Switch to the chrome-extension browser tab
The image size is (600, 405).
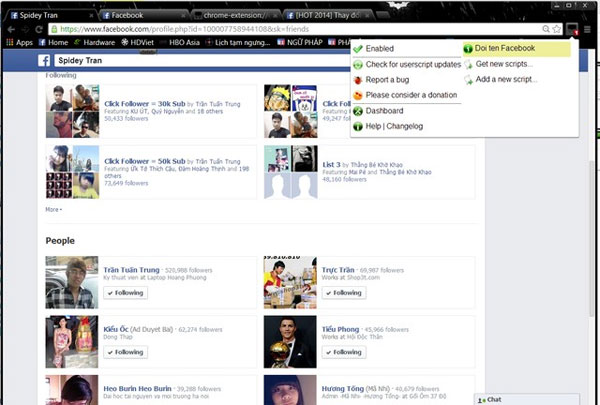[236, 15]
